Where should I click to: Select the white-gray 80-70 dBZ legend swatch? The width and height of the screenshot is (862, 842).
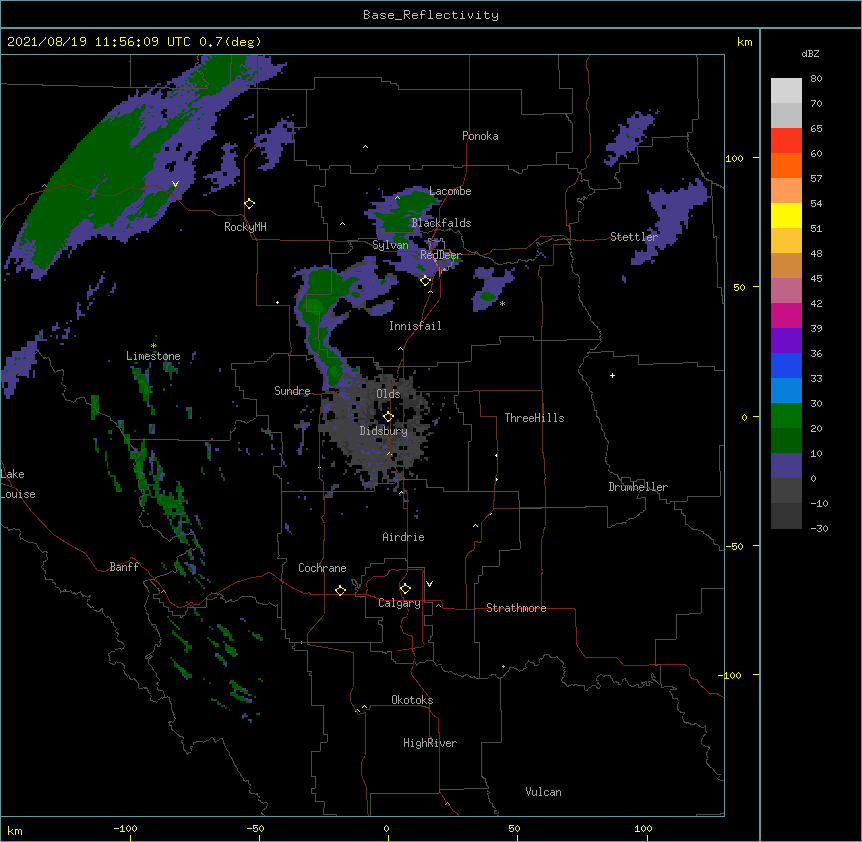point(786,91)
